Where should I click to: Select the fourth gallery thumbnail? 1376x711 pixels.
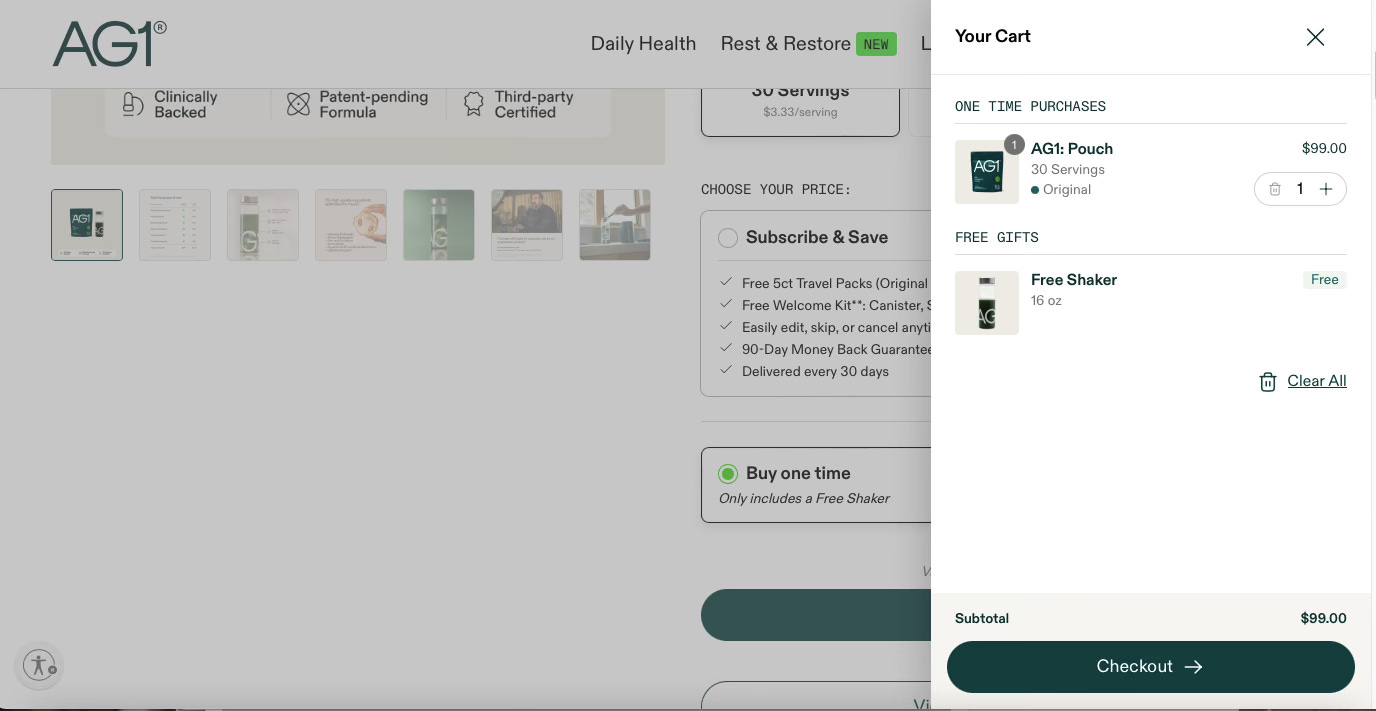click(351, 225)
